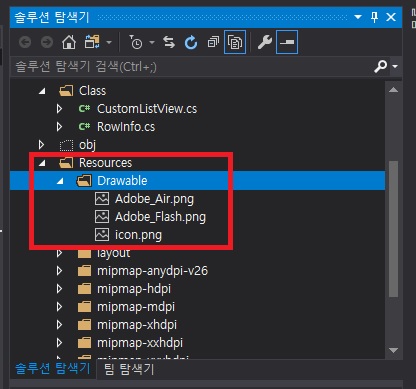Open Properties with the wrench icon
This screenshot has width=416, height=389.
(265, 42)
